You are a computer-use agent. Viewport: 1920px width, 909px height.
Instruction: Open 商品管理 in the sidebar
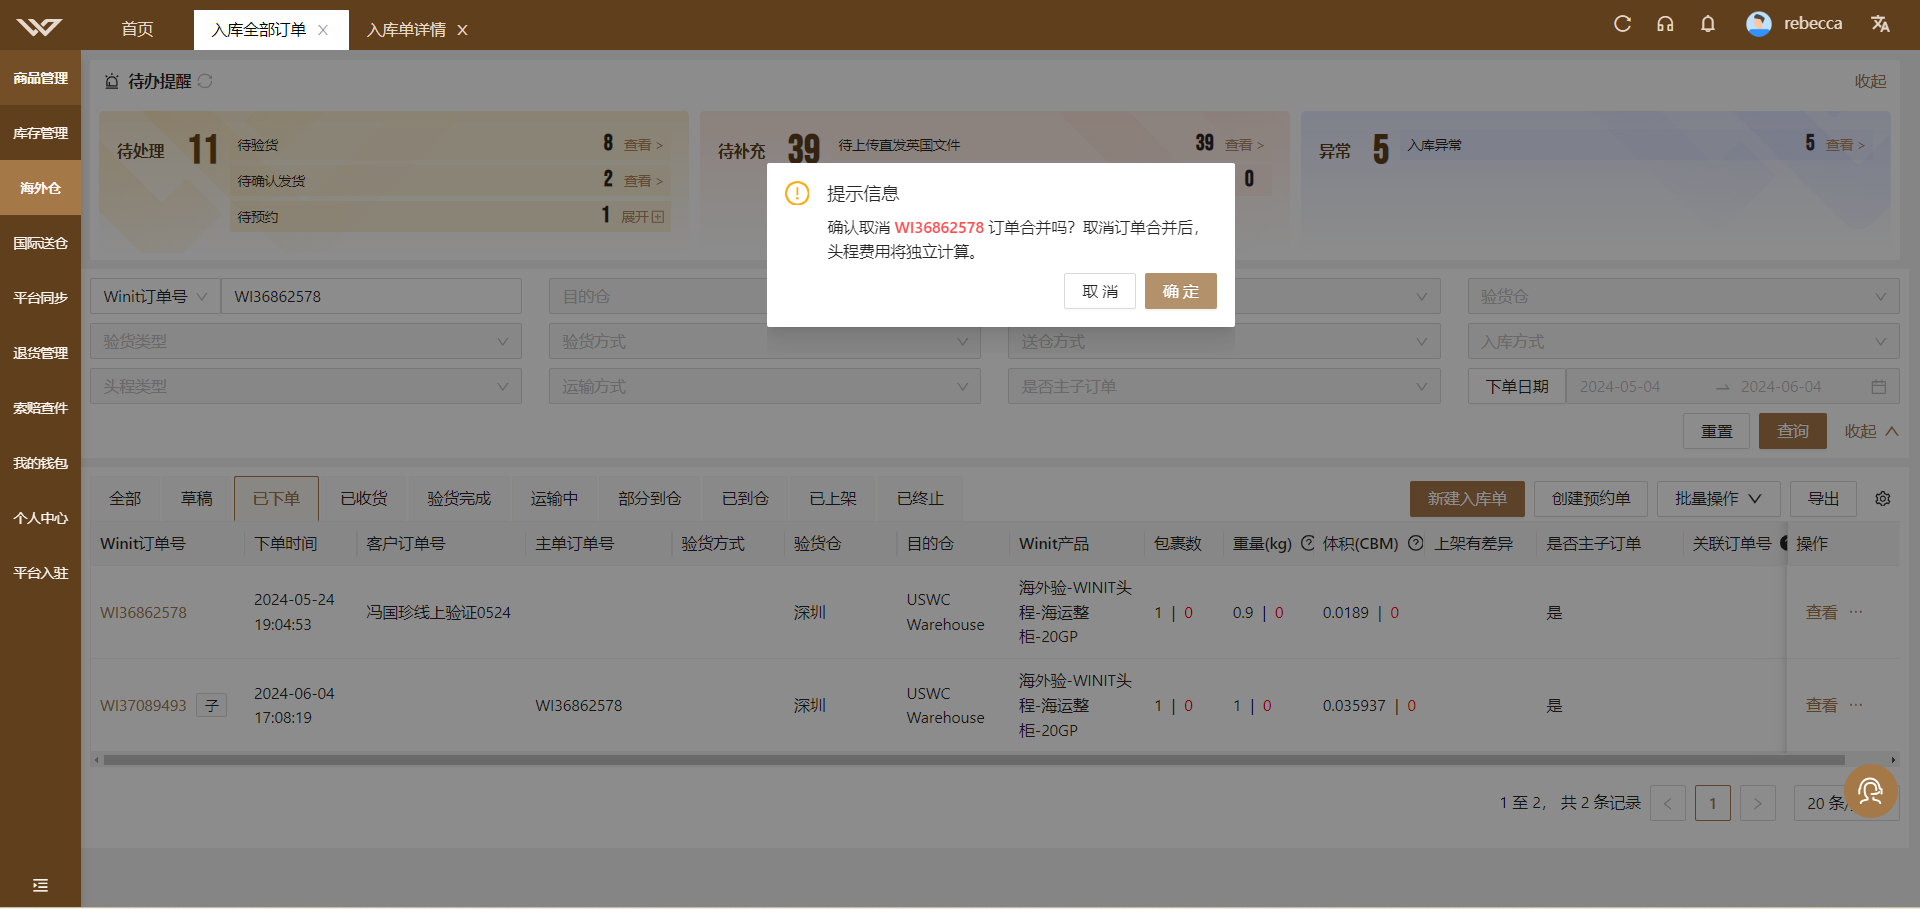[40, 78]
